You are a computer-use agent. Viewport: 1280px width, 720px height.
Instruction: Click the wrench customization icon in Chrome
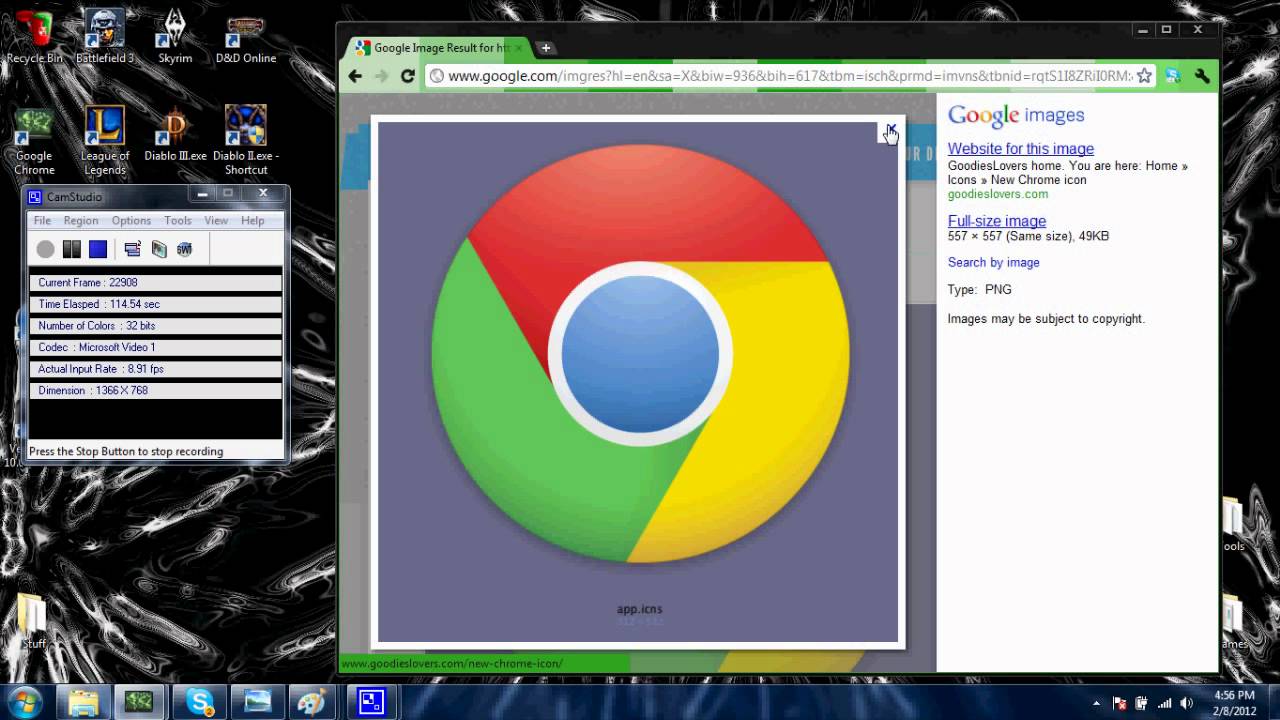point(1202,75)
